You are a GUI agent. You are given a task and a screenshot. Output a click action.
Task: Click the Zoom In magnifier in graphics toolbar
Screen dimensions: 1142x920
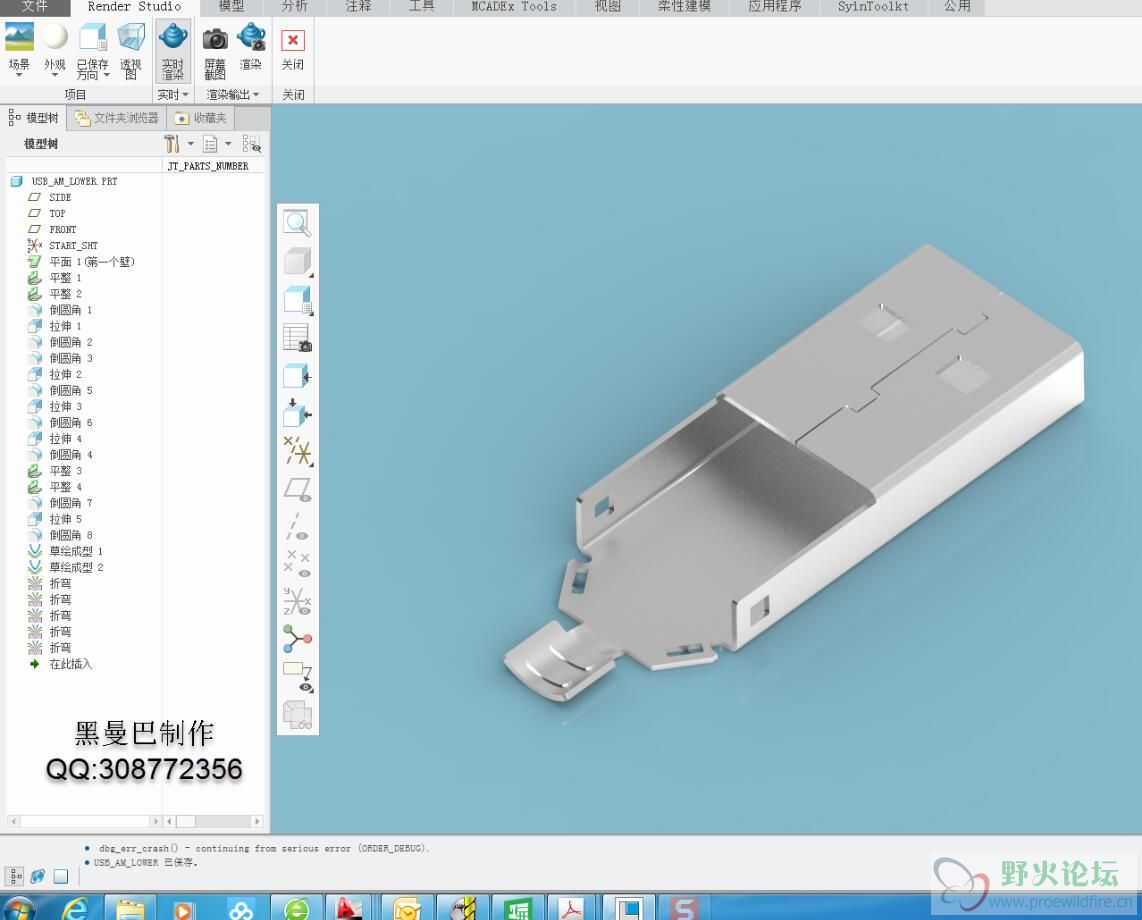(297, 223)
